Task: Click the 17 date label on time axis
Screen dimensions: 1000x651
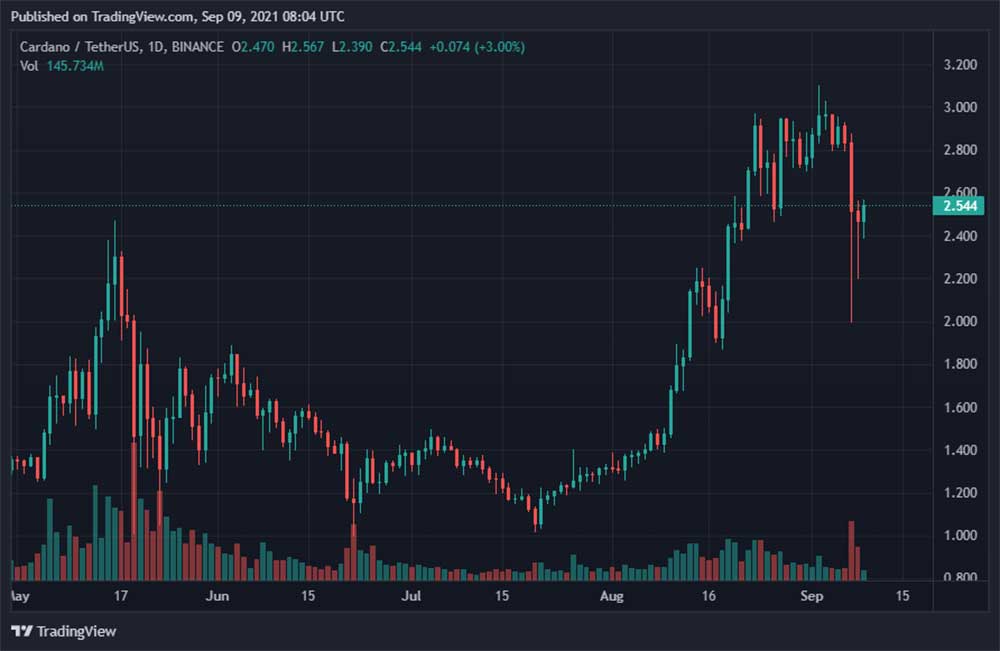Action: point(121,596)
